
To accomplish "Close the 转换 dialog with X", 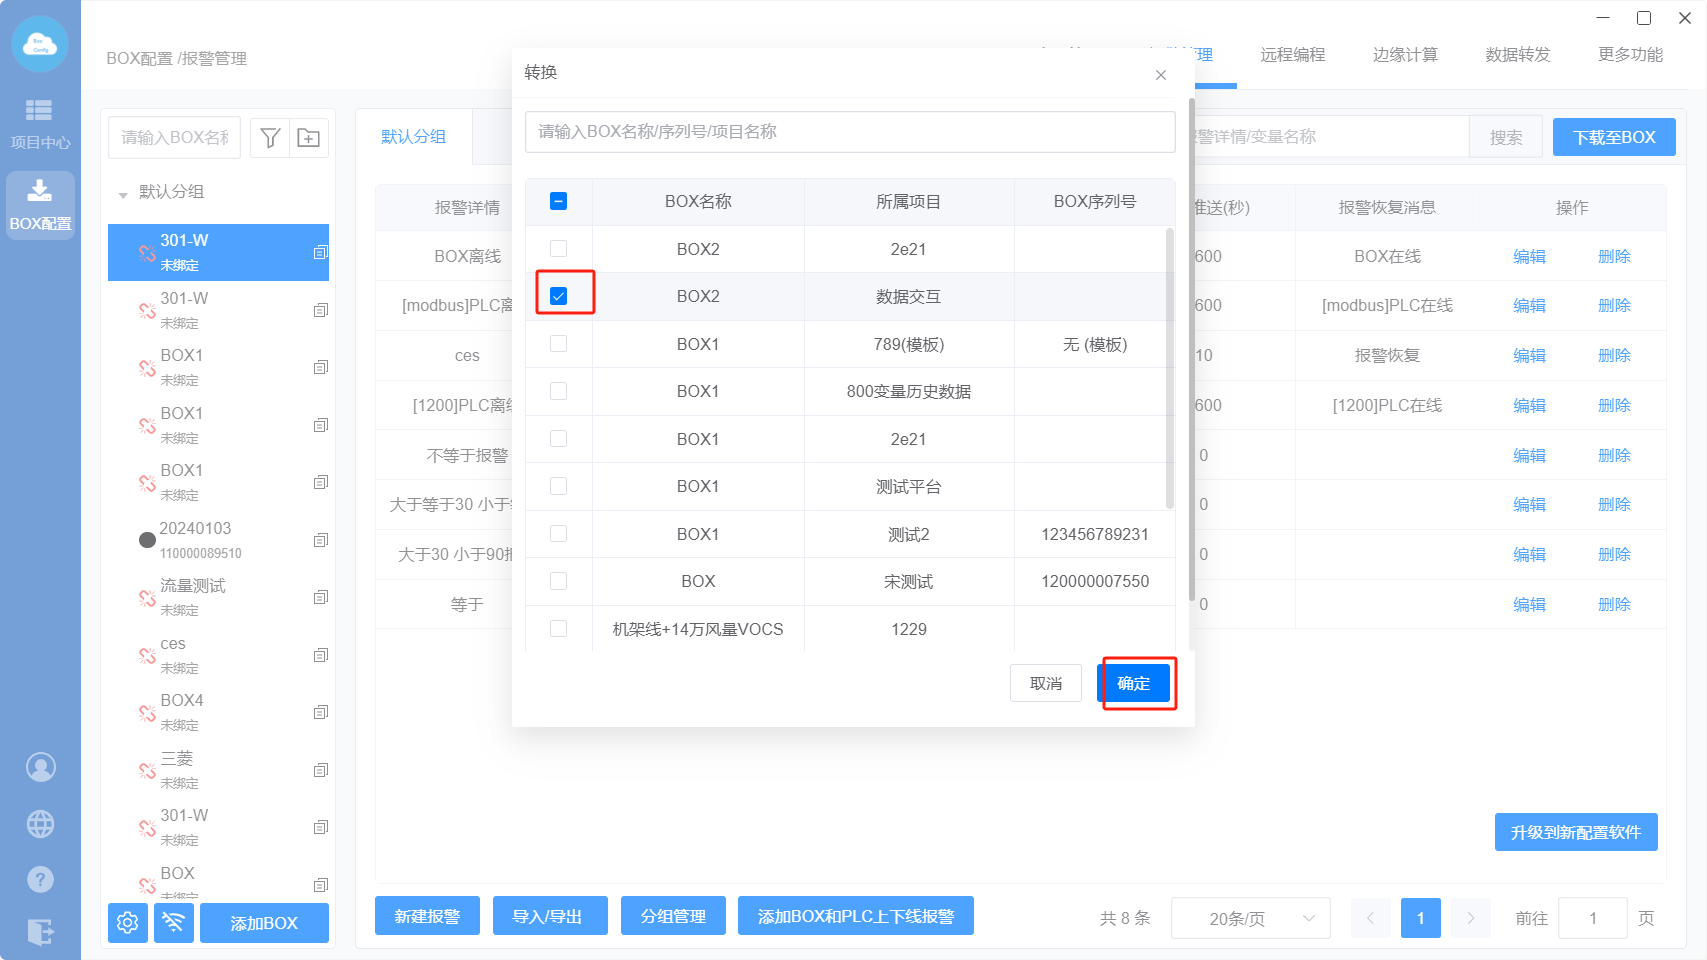I will coord(1161,75).
